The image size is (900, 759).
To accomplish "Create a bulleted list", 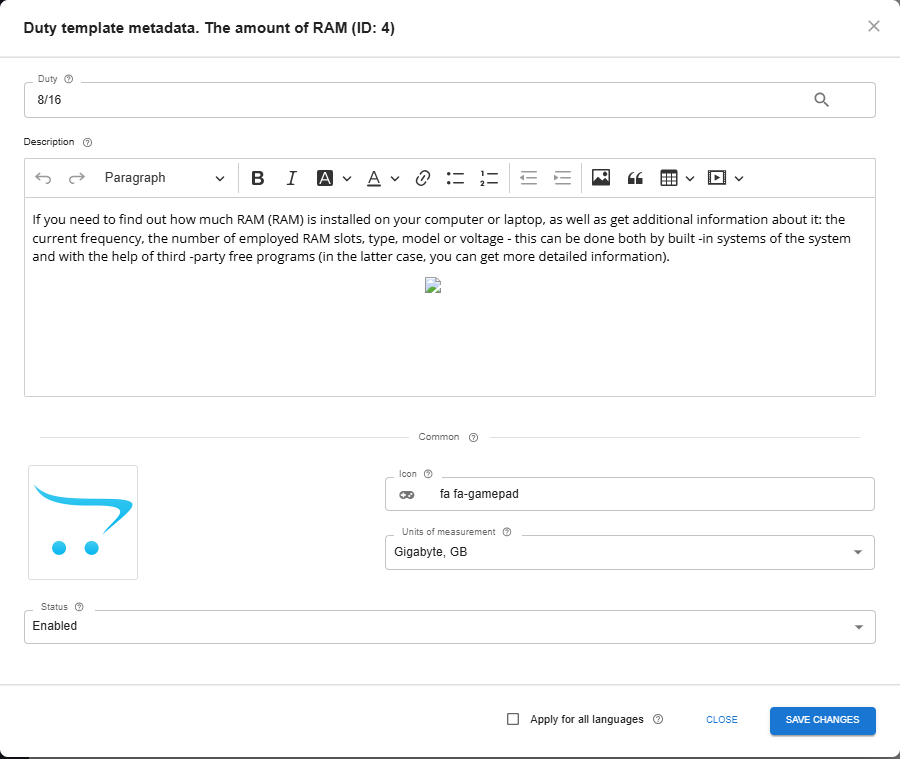I will (455, 178).
